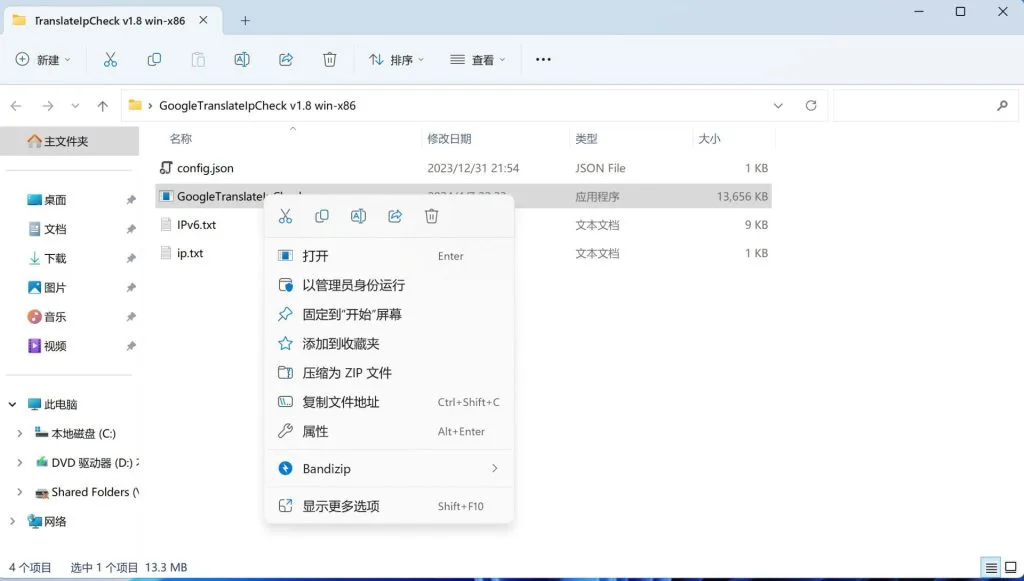Screen dimensions: 1024x581
Task: Expand the 本地磁盘 (C:) node
Action: 20,433
